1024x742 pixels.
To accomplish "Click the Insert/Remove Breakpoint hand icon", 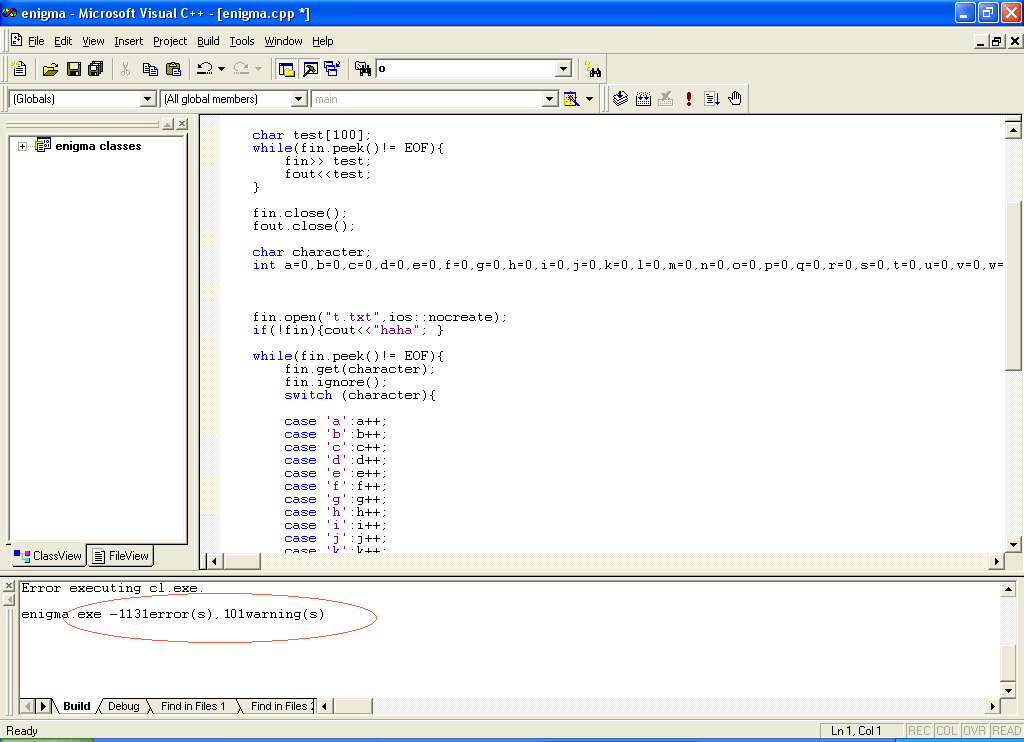I will [735, 98].
